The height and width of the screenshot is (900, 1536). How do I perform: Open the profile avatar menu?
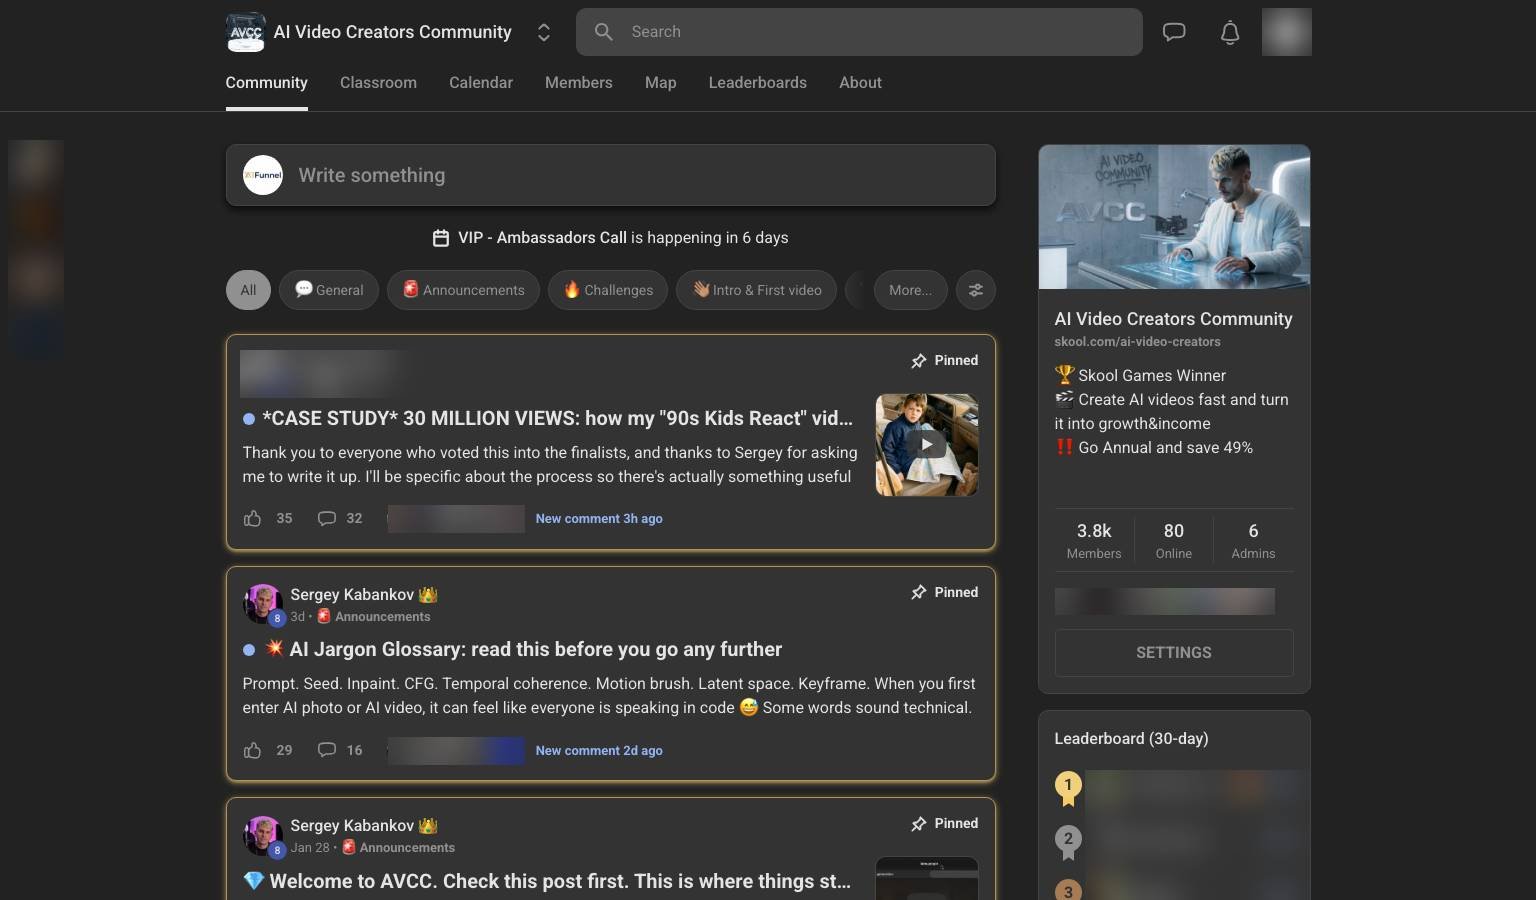point(1287,32)
